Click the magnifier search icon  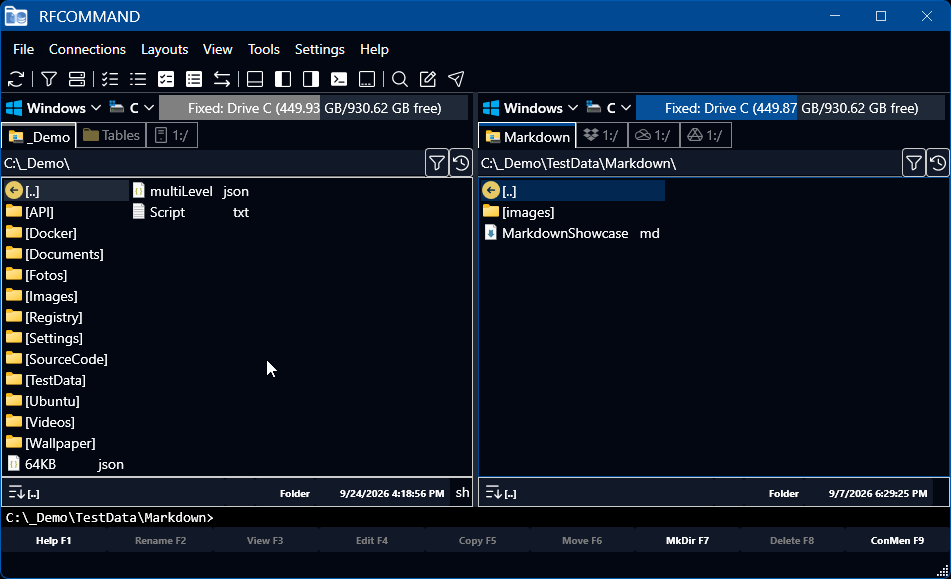400,79
